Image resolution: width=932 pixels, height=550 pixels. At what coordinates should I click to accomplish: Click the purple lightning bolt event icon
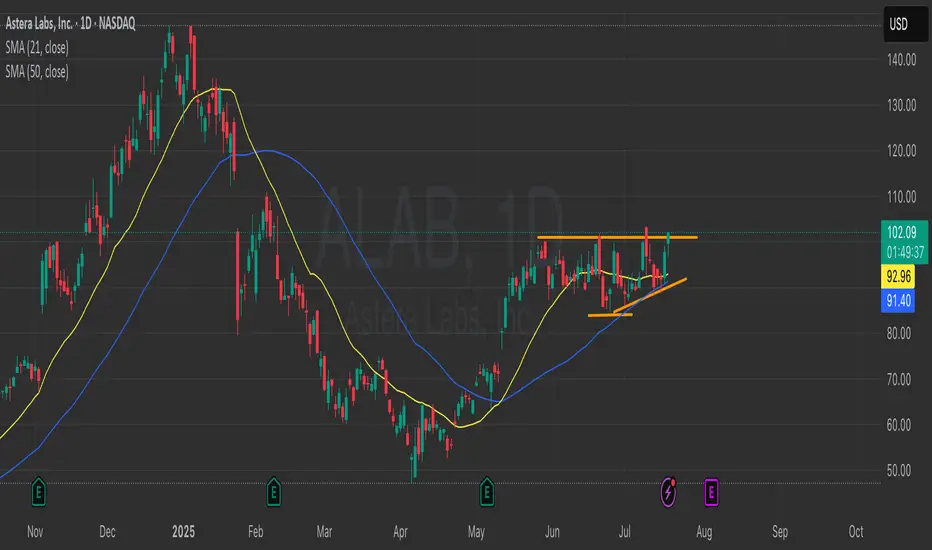click(668, 492)
